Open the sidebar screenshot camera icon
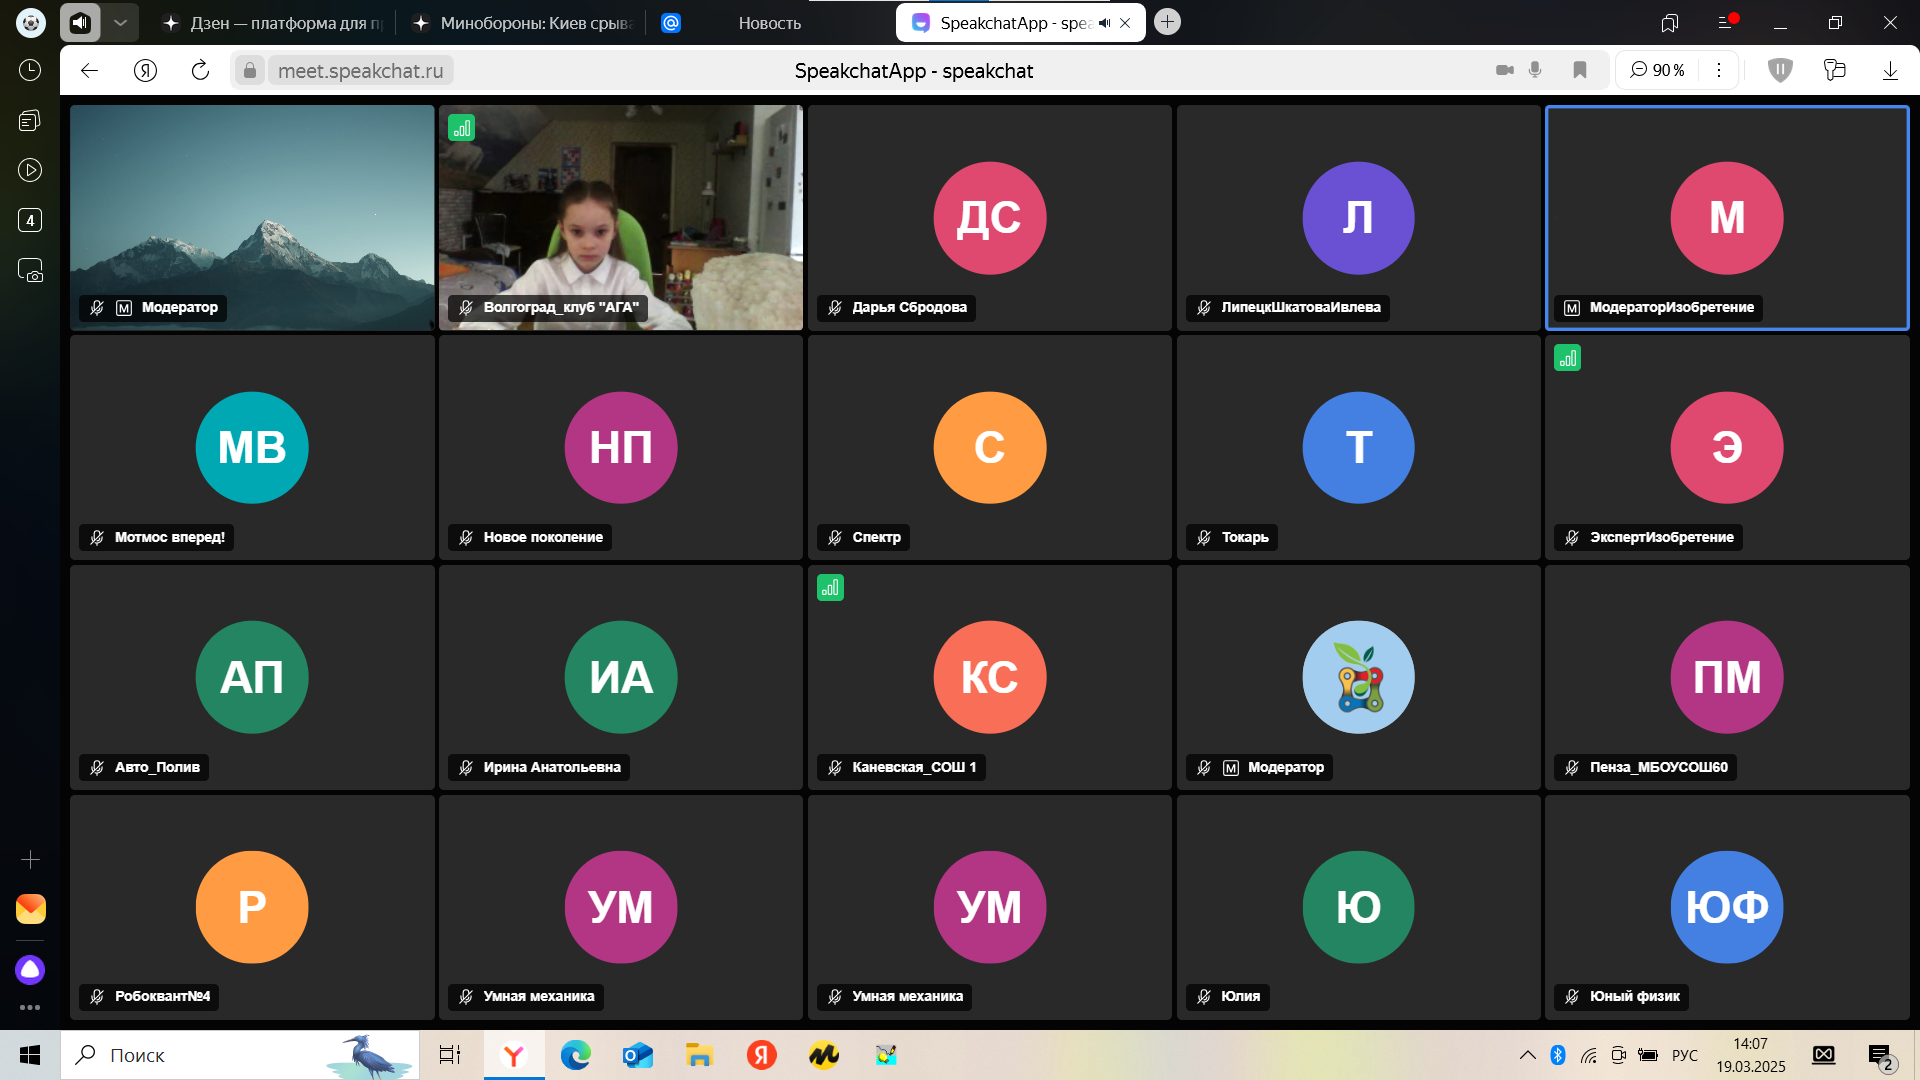1920x1080 pixels. [30, 270]
